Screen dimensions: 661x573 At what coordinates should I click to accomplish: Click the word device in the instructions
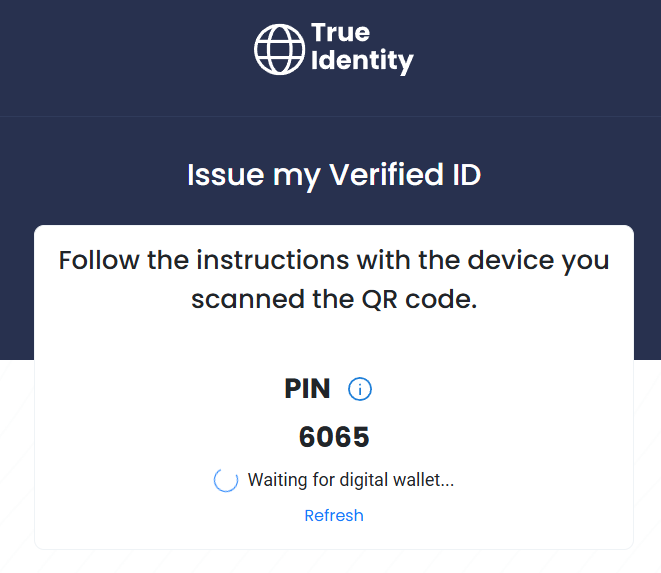pos(511,260)
